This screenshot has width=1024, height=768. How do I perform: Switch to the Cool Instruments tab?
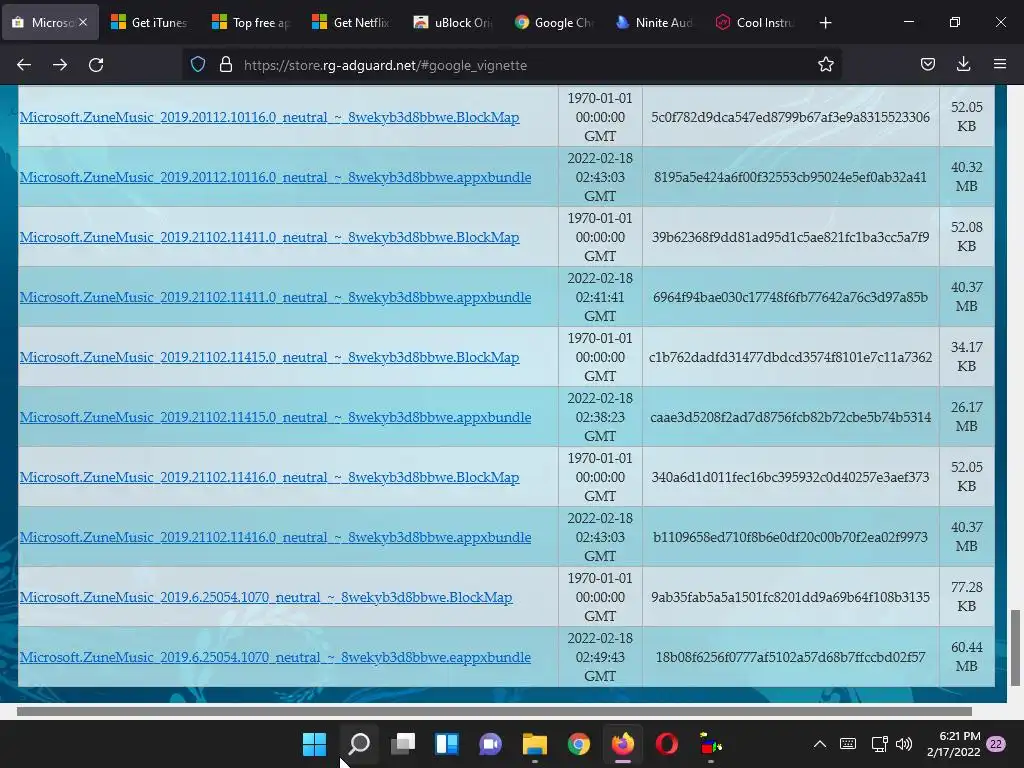point(755,23)
